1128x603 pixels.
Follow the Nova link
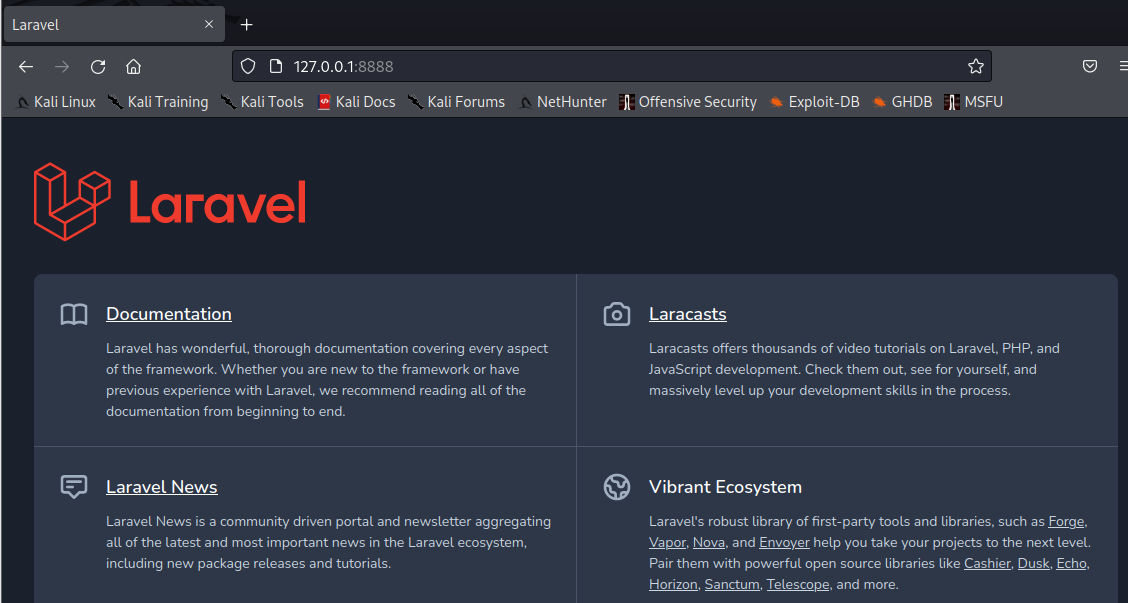tap(709, 543)
